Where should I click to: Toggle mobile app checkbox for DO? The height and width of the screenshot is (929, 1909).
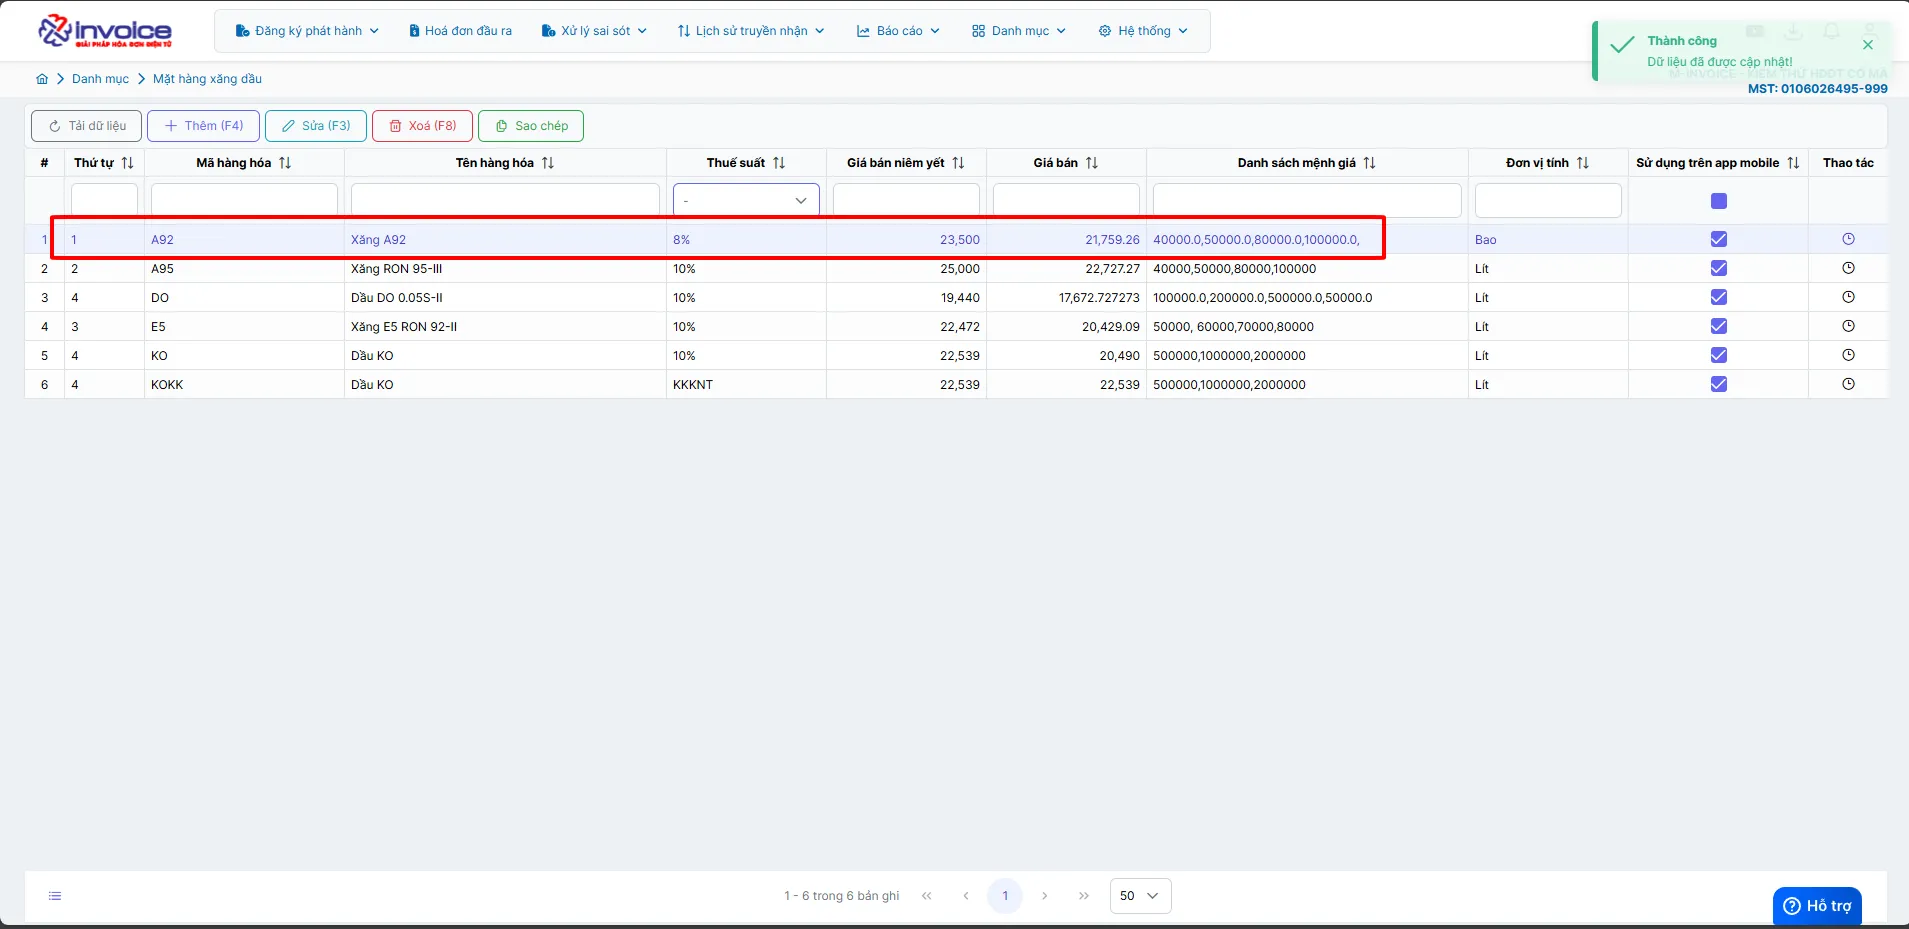point(1719,297)
